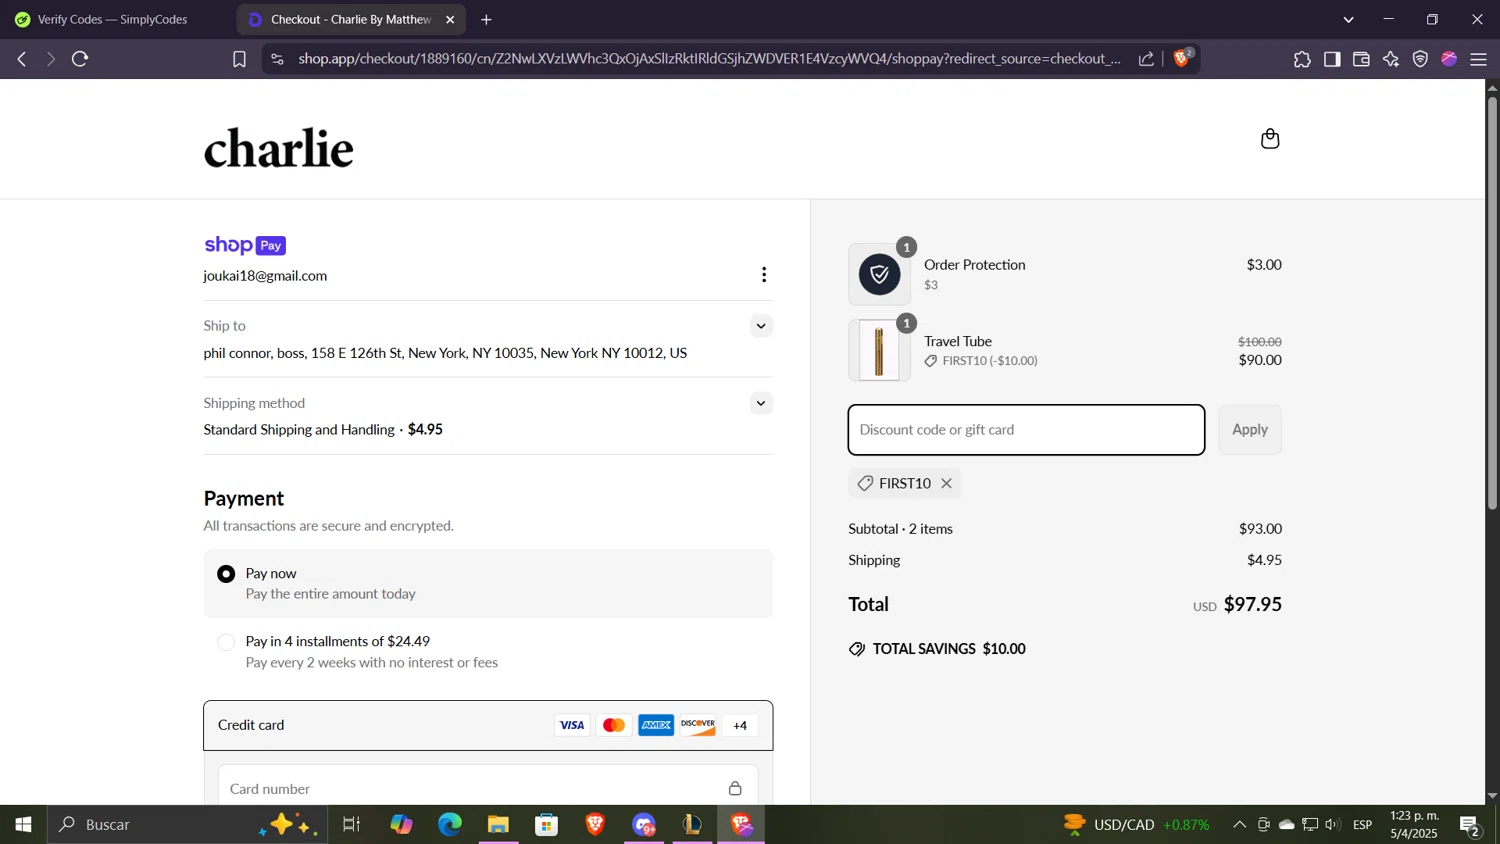Select Pay in 4 installments option
Viewport: 1500px width, 844px height.
tap(227, 642)
